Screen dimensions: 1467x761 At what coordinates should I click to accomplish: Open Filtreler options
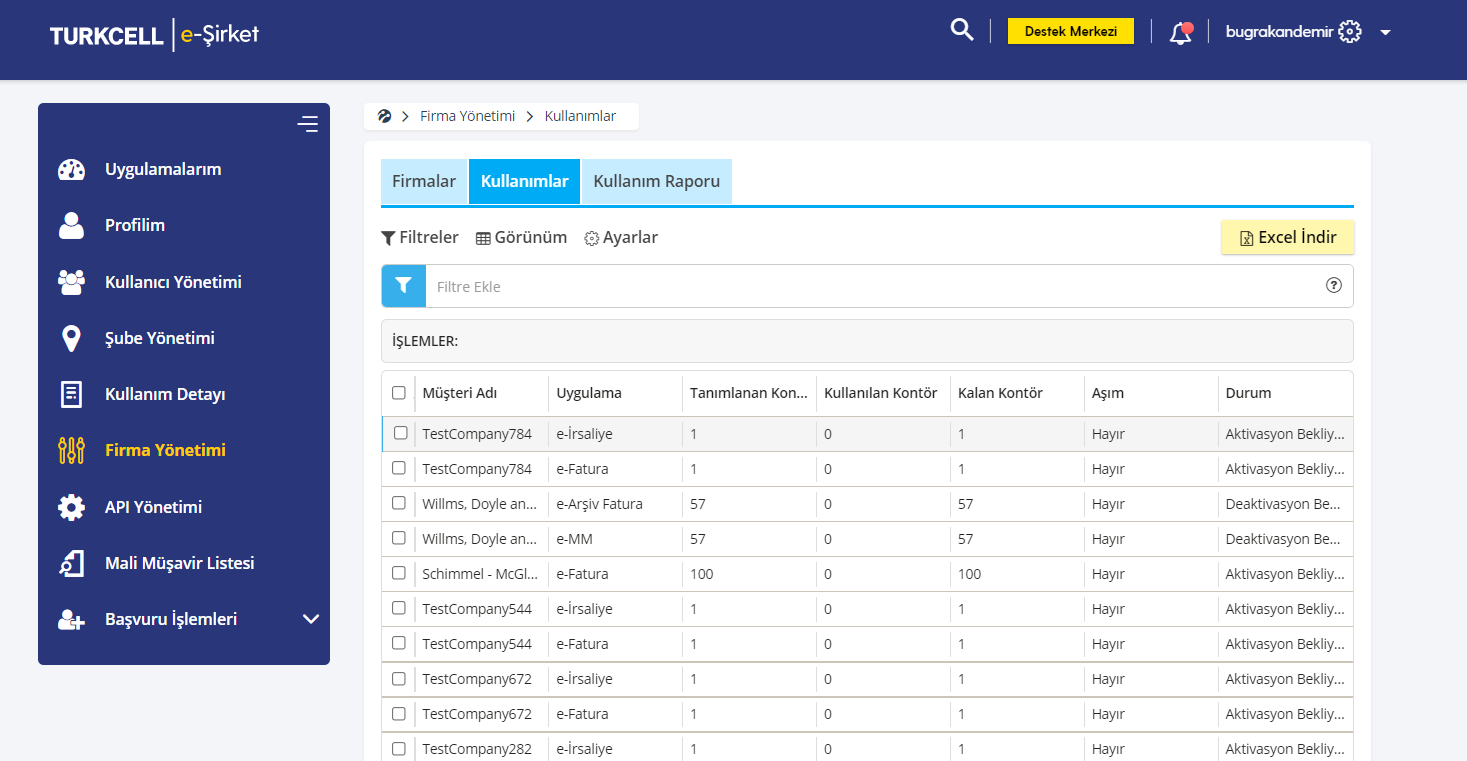[x=420, y=238]
